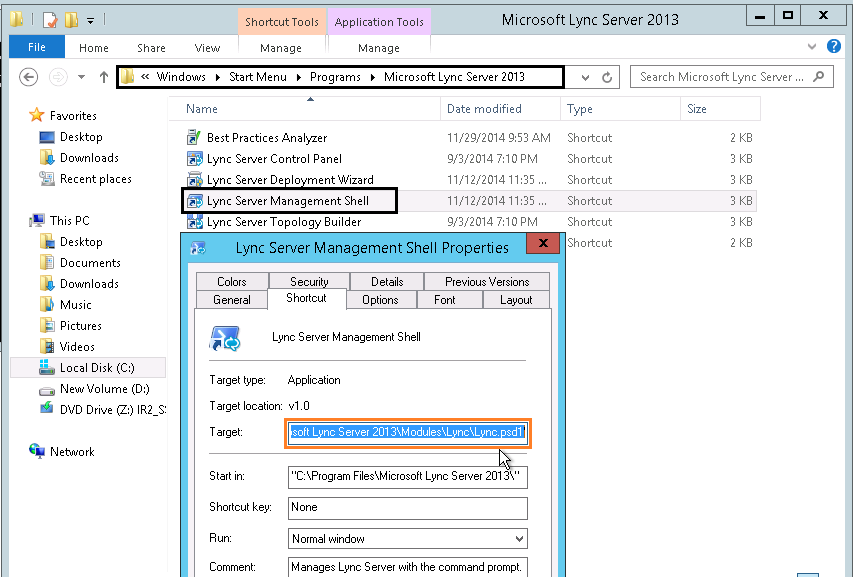The image size is (853, 577).
Task: Click the Help question mark icon
Action: point(833,46)
